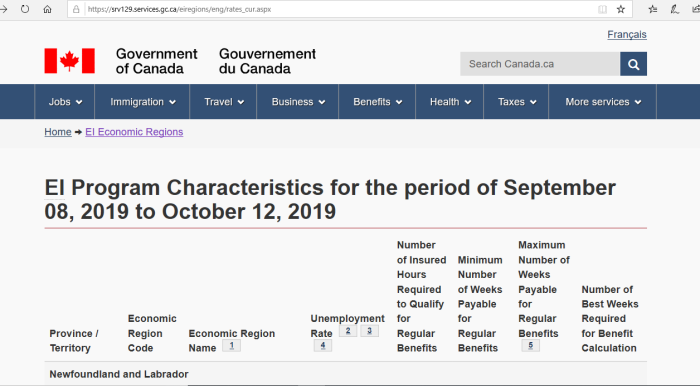Click the Economic Region Code column header
Screen dimensions: 700x386
[x=152, y=333]
